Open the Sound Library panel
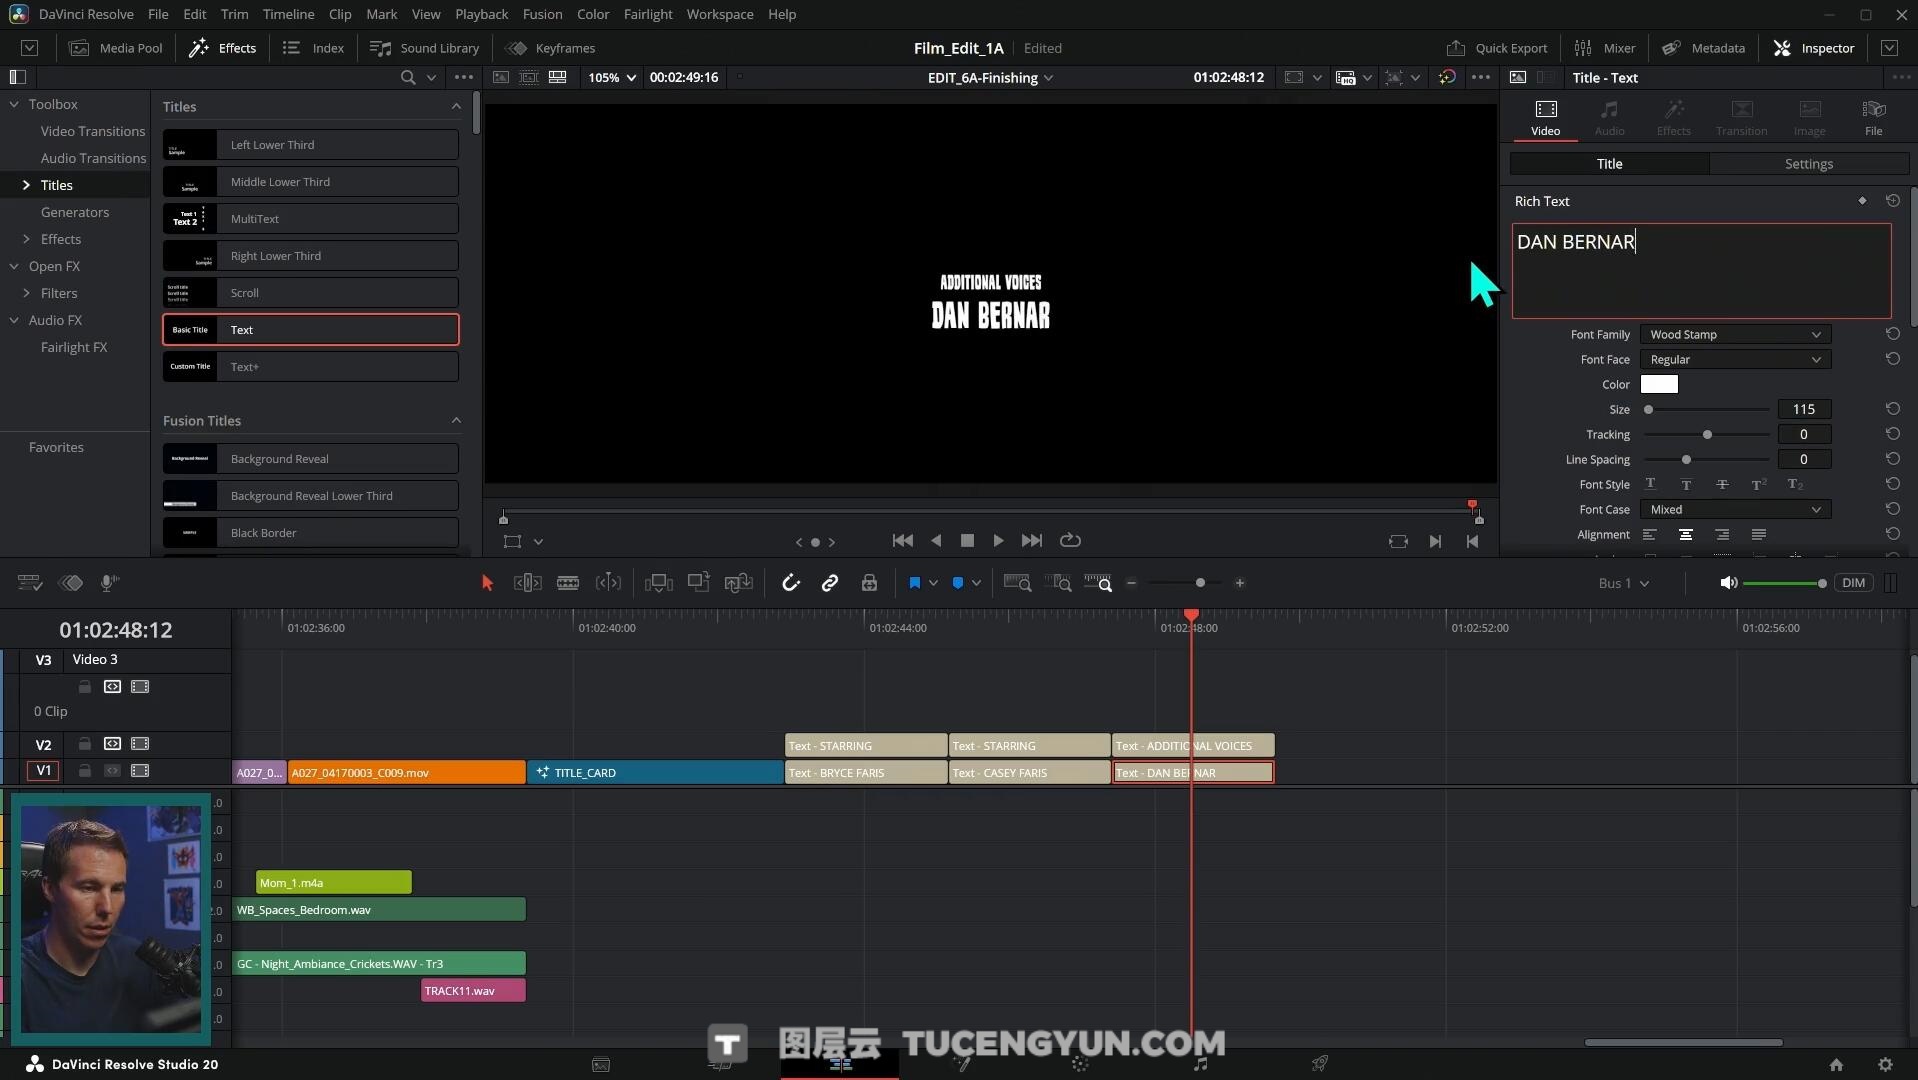Viewport: 1918px width, 1080px height. [x=425, y=48]
